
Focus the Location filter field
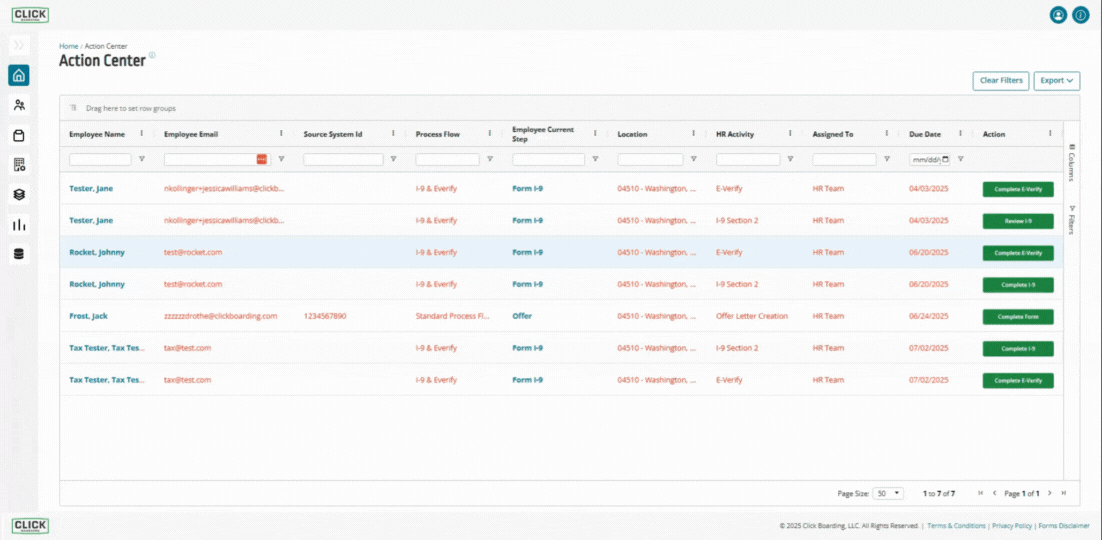pyautogui.click(x=650, y=160)
